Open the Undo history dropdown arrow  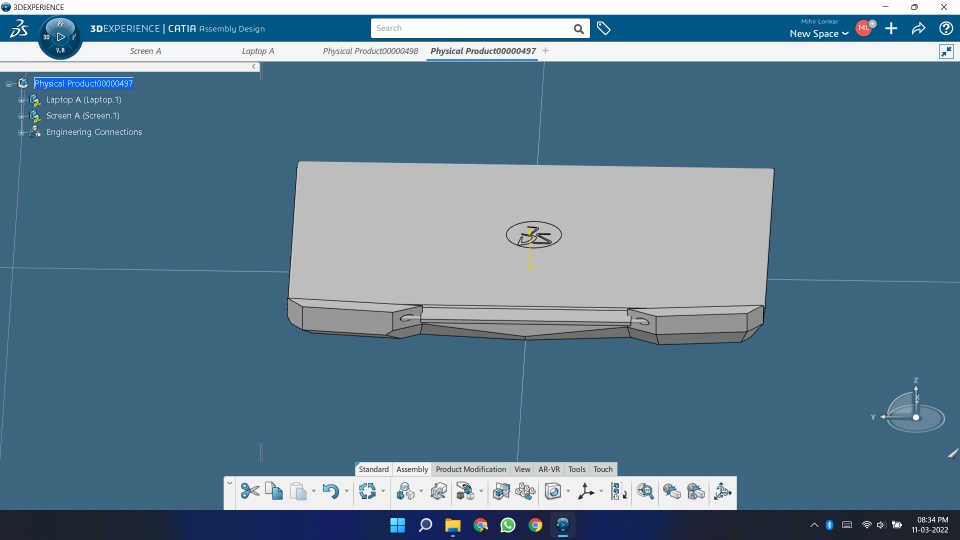click(x=347, y=491)
